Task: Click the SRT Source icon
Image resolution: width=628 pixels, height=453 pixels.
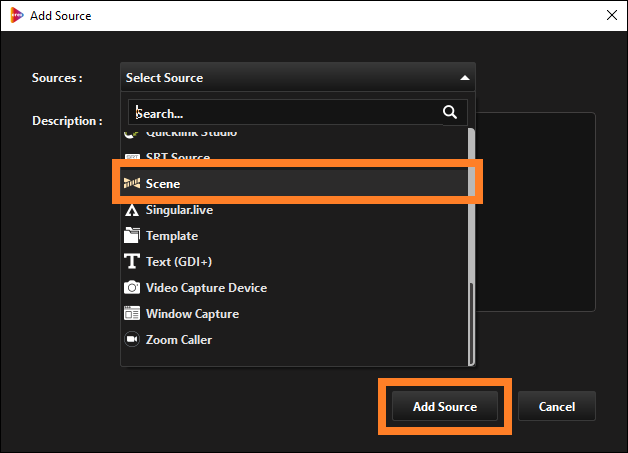Action: click(132, 157)
